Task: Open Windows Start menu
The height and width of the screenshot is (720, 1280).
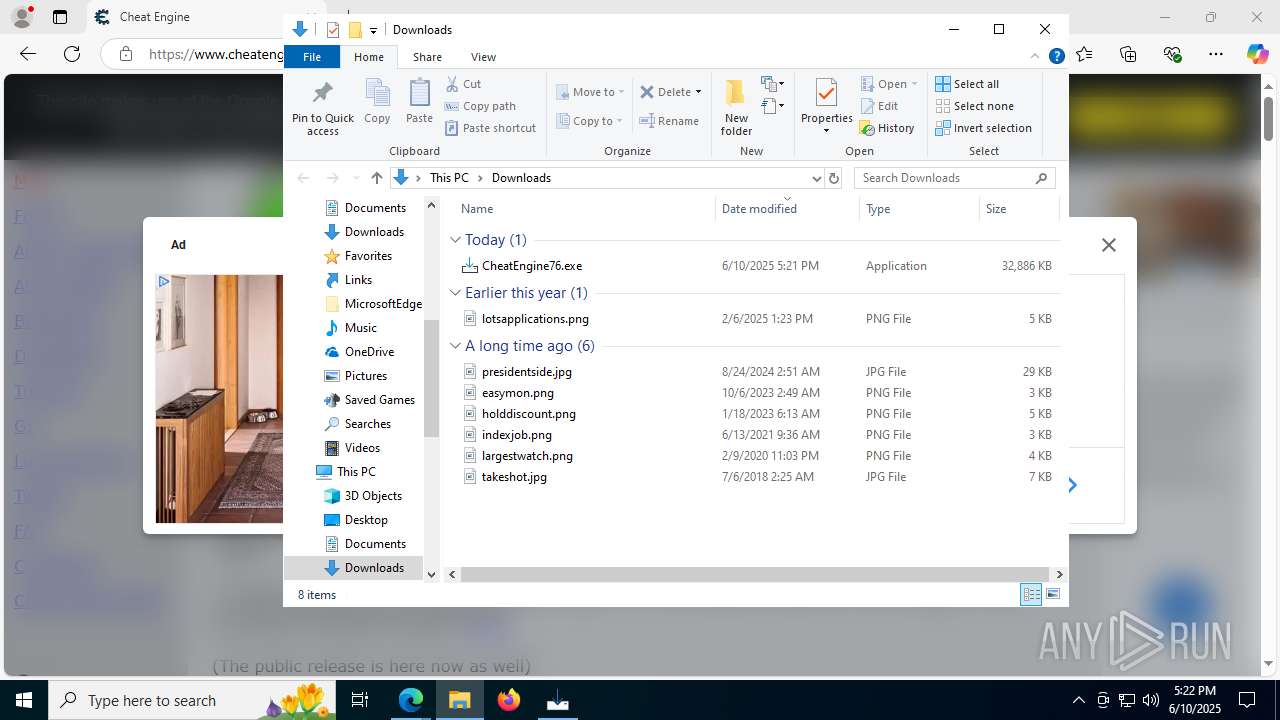Action: pyautogui.click(x=24, y=700)
